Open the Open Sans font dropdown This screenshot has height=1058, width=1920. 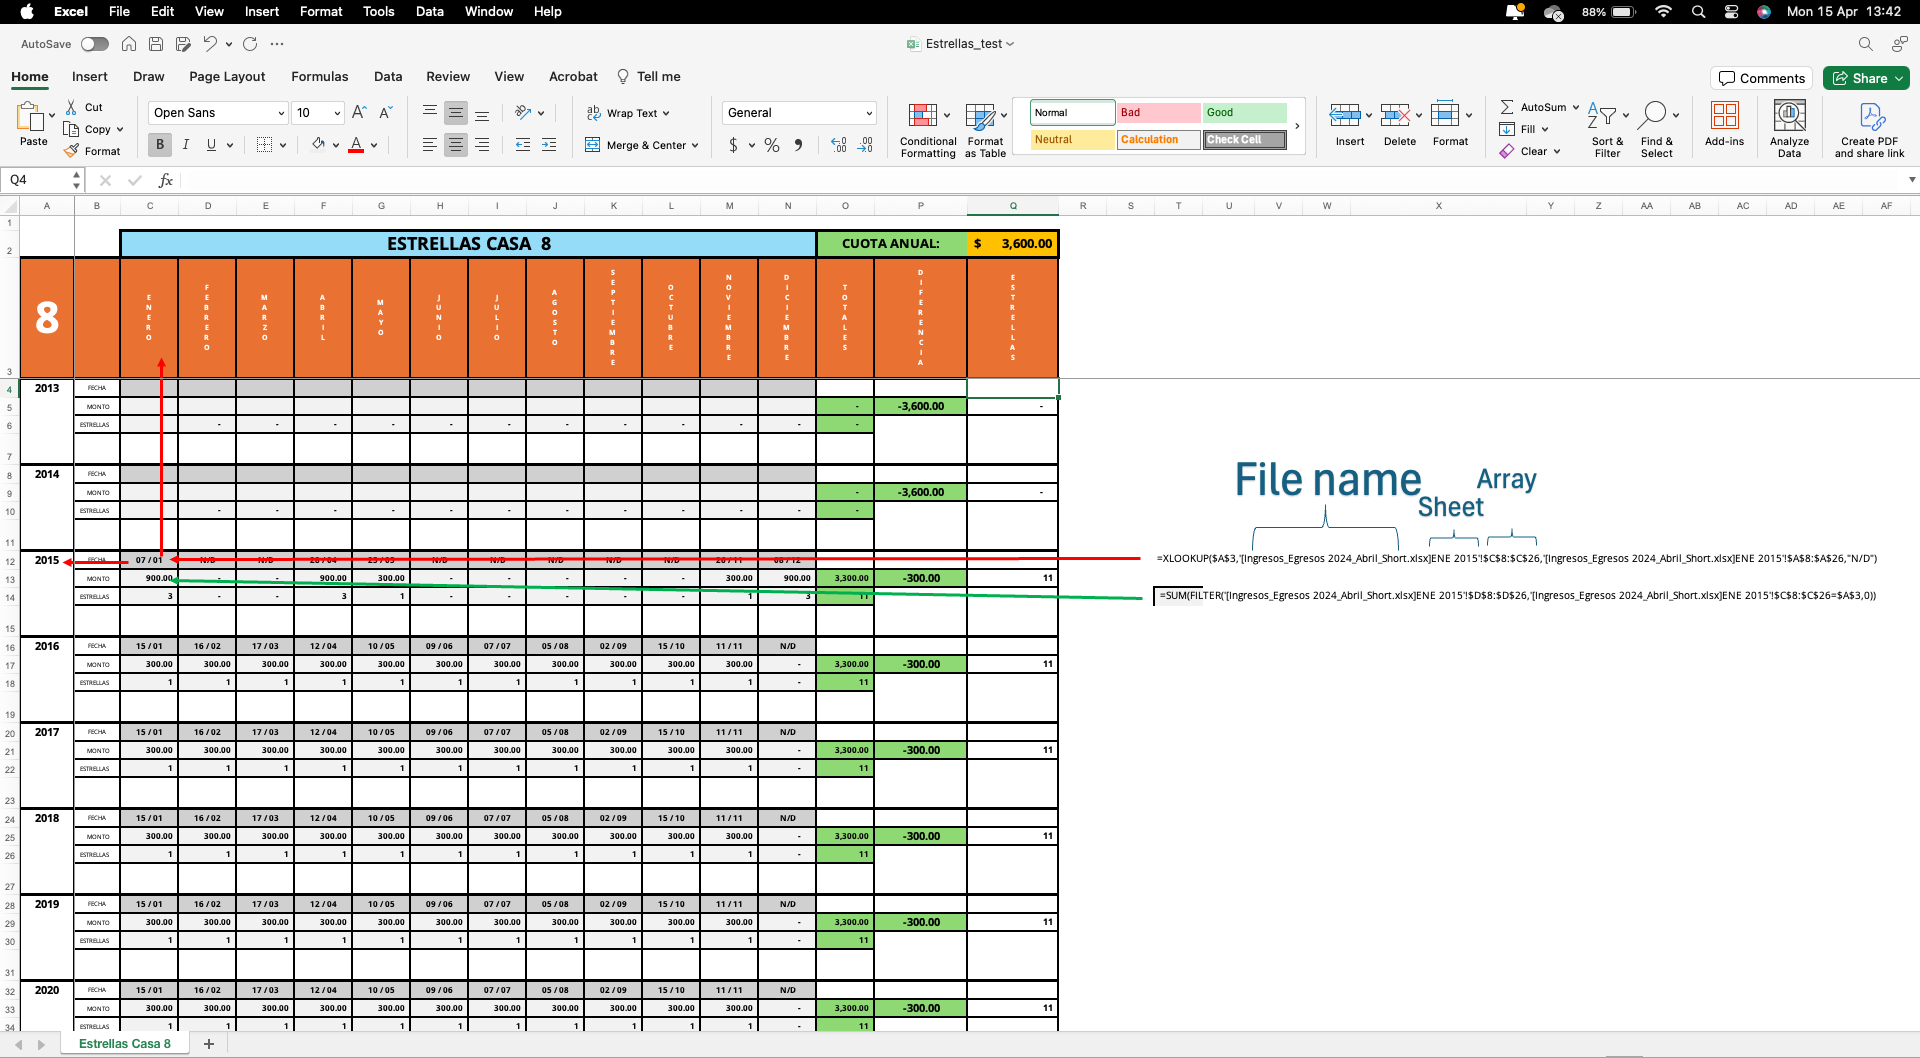280,112
